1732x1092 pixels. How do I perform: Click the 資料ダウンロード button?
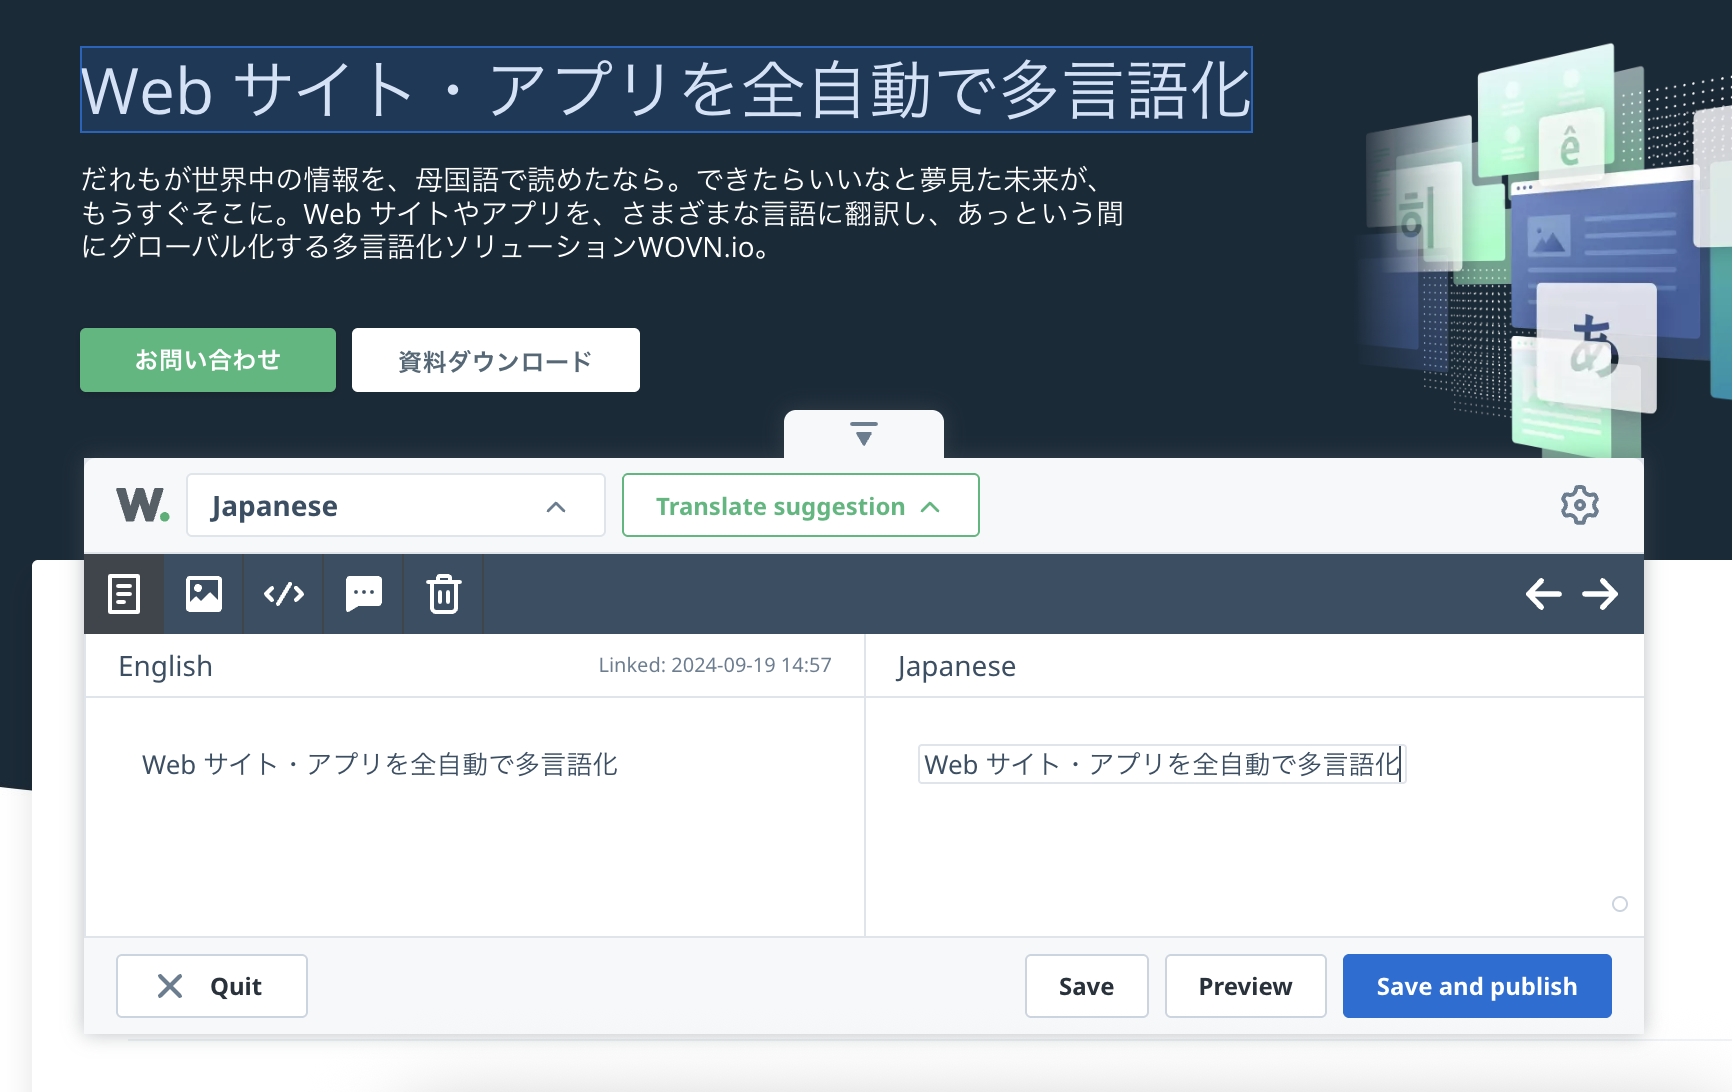coord(495,360)
